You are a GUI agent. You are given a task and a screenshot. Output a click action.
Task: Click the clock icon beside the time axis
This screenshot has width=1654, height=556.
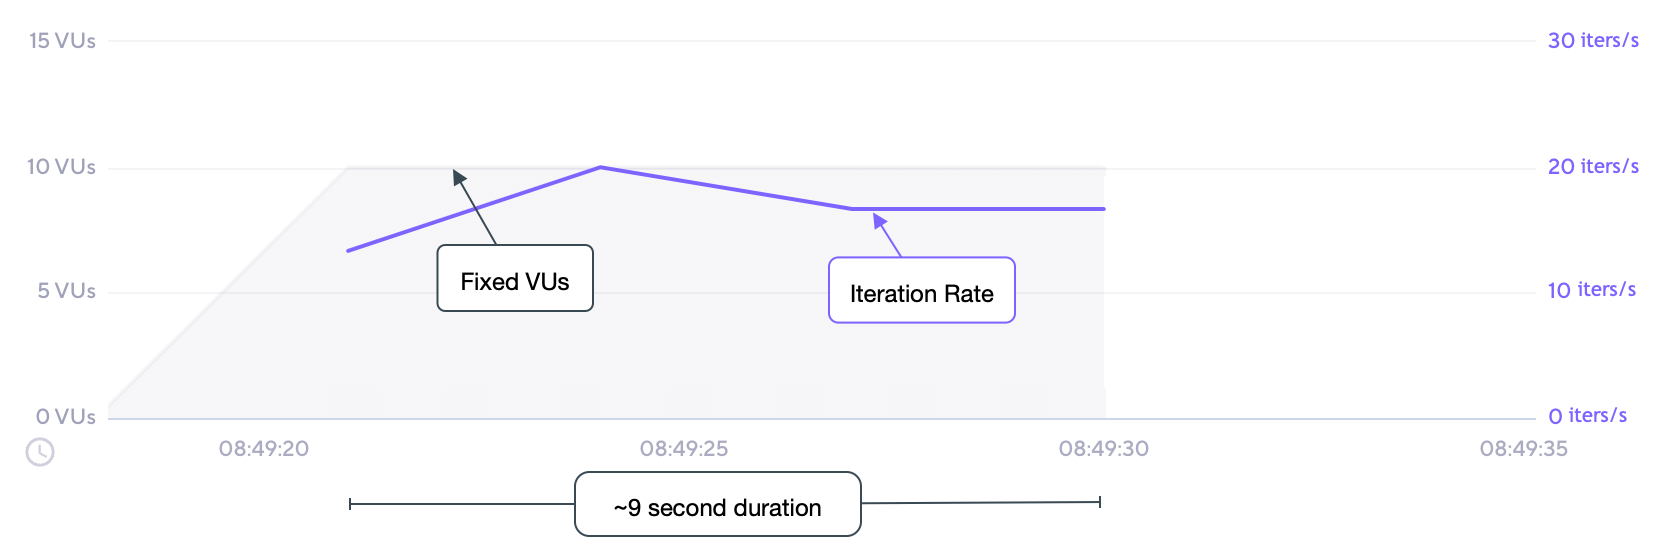(40, 452)
